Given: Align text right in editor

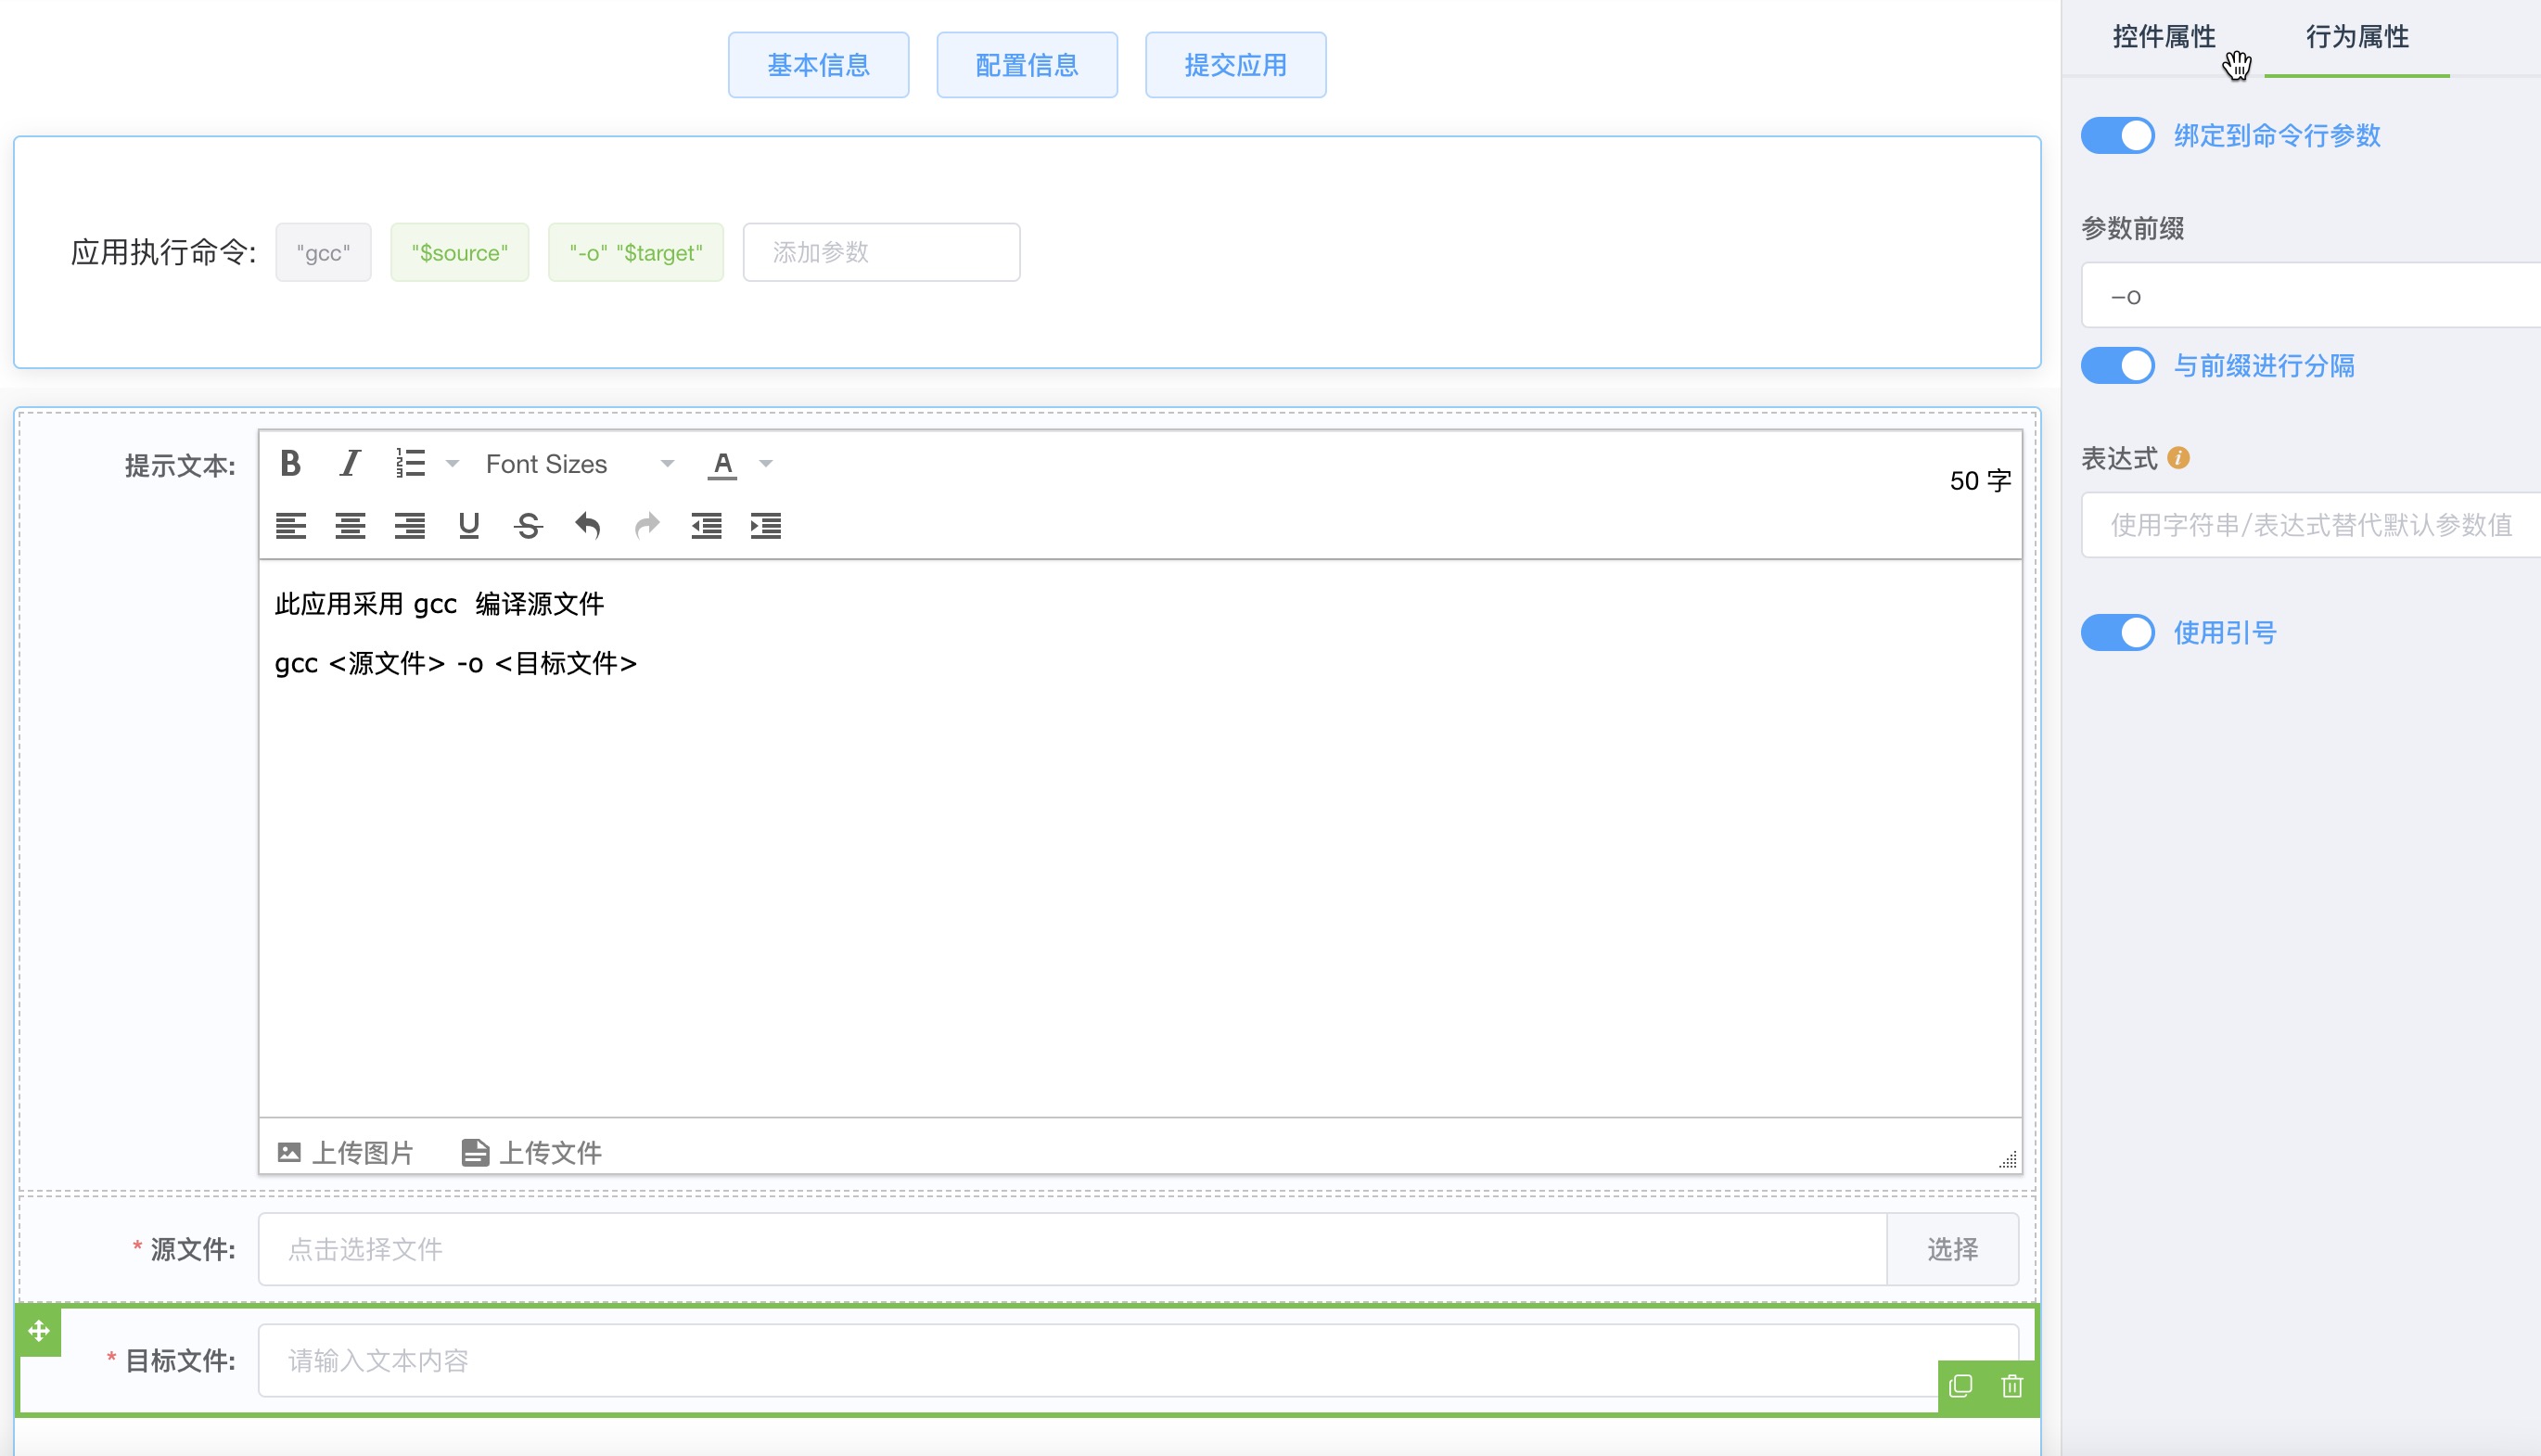Looking at the screenshot, I should [409, 525].
